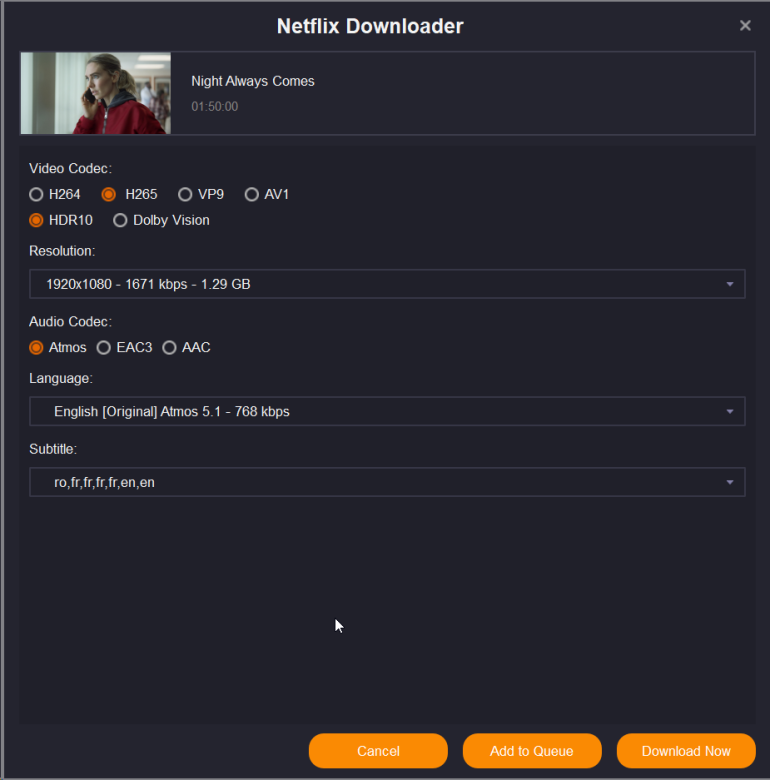770x780 pixels.
Task: Open the Resolution dropdown
Action: click(x=387, y=284)
